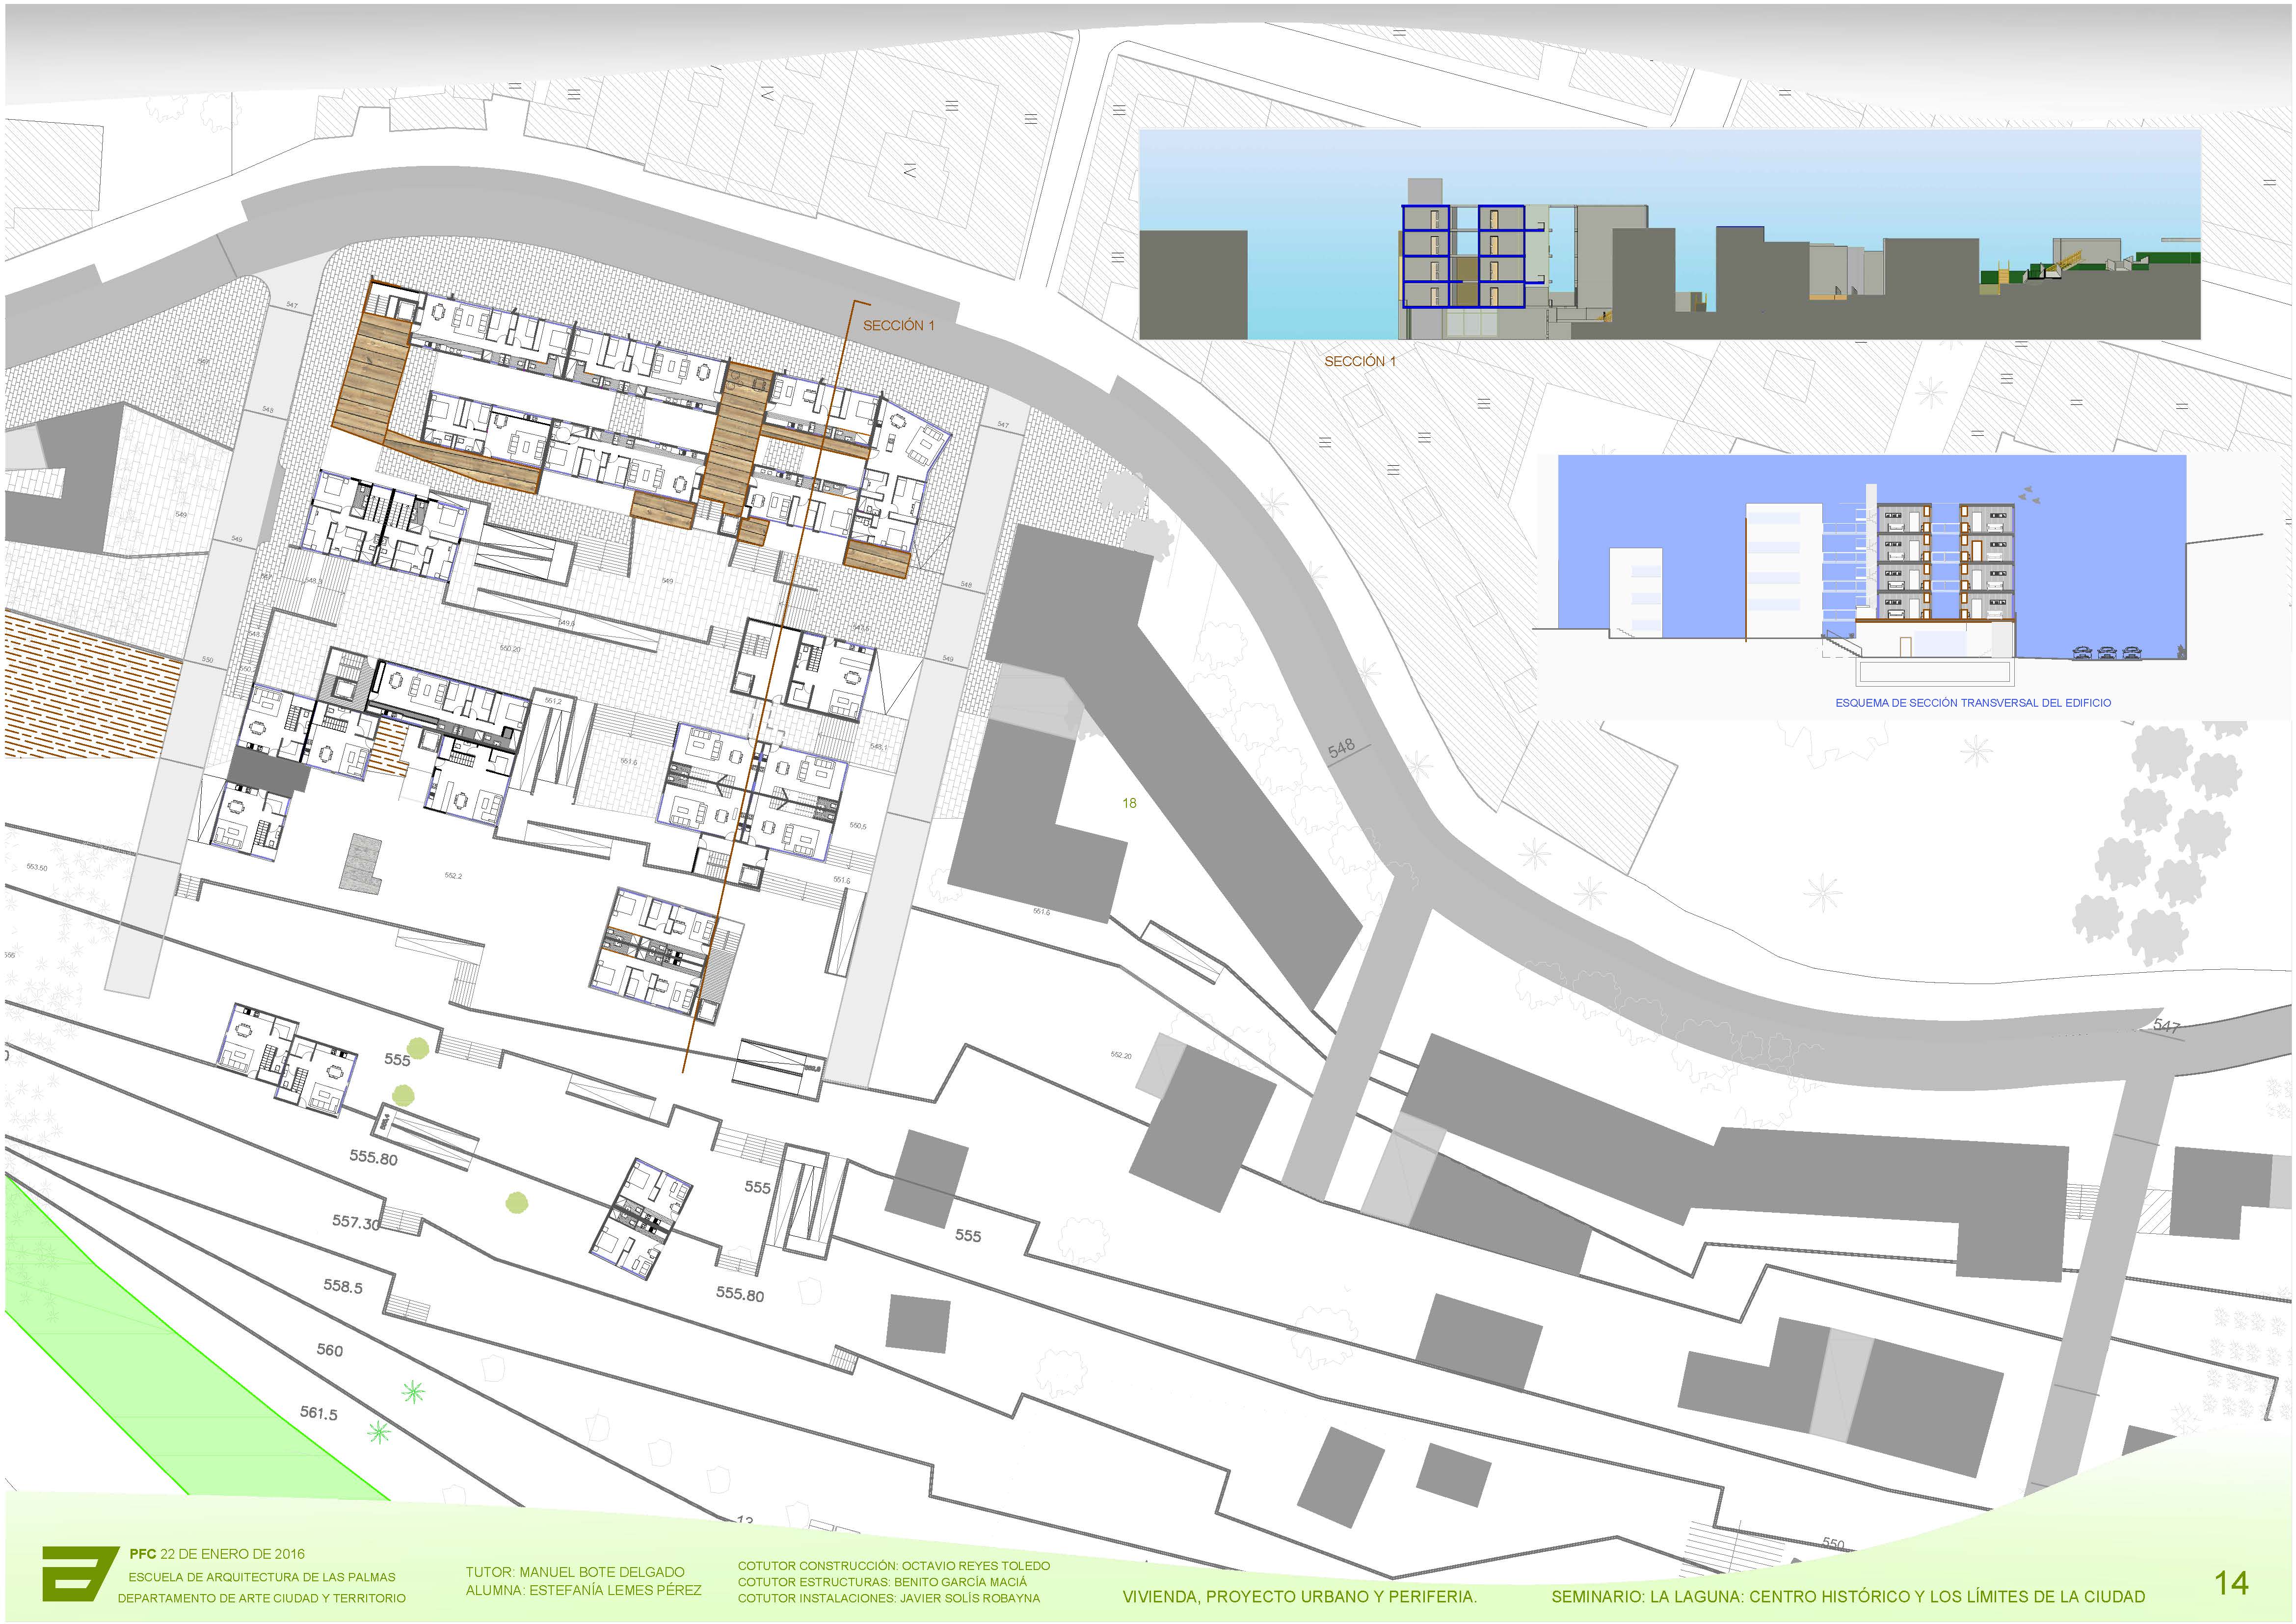The image size is (2296, 1624).
Task: Click the 557.30 elevation label
Action: click(x=355, y=1222)
